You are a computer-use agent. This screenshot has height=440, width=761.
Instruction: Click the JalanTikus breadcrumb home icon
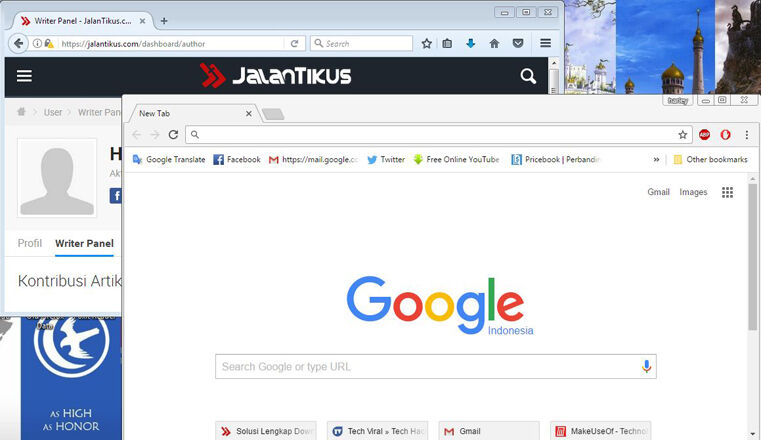click(x=21, y=112)
